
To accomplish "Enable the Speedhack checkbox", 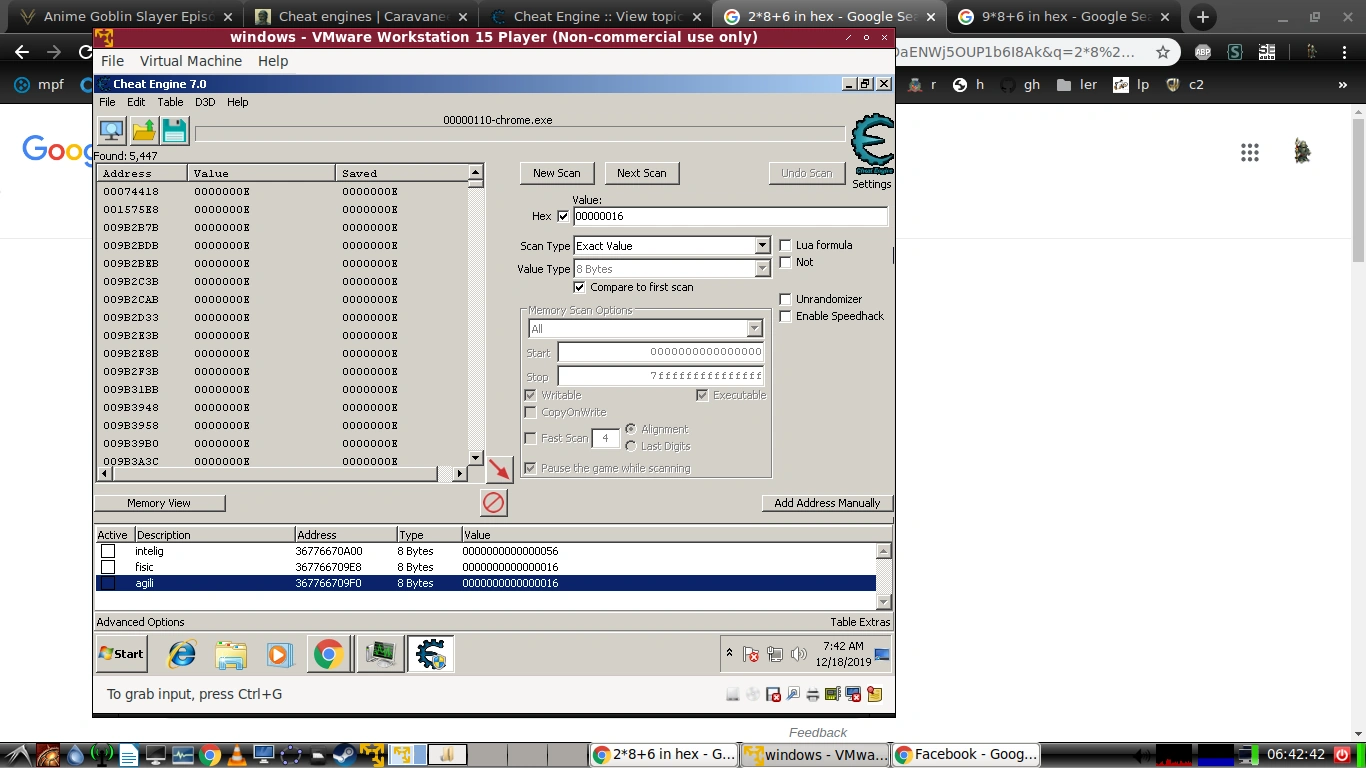I will 786,316.
